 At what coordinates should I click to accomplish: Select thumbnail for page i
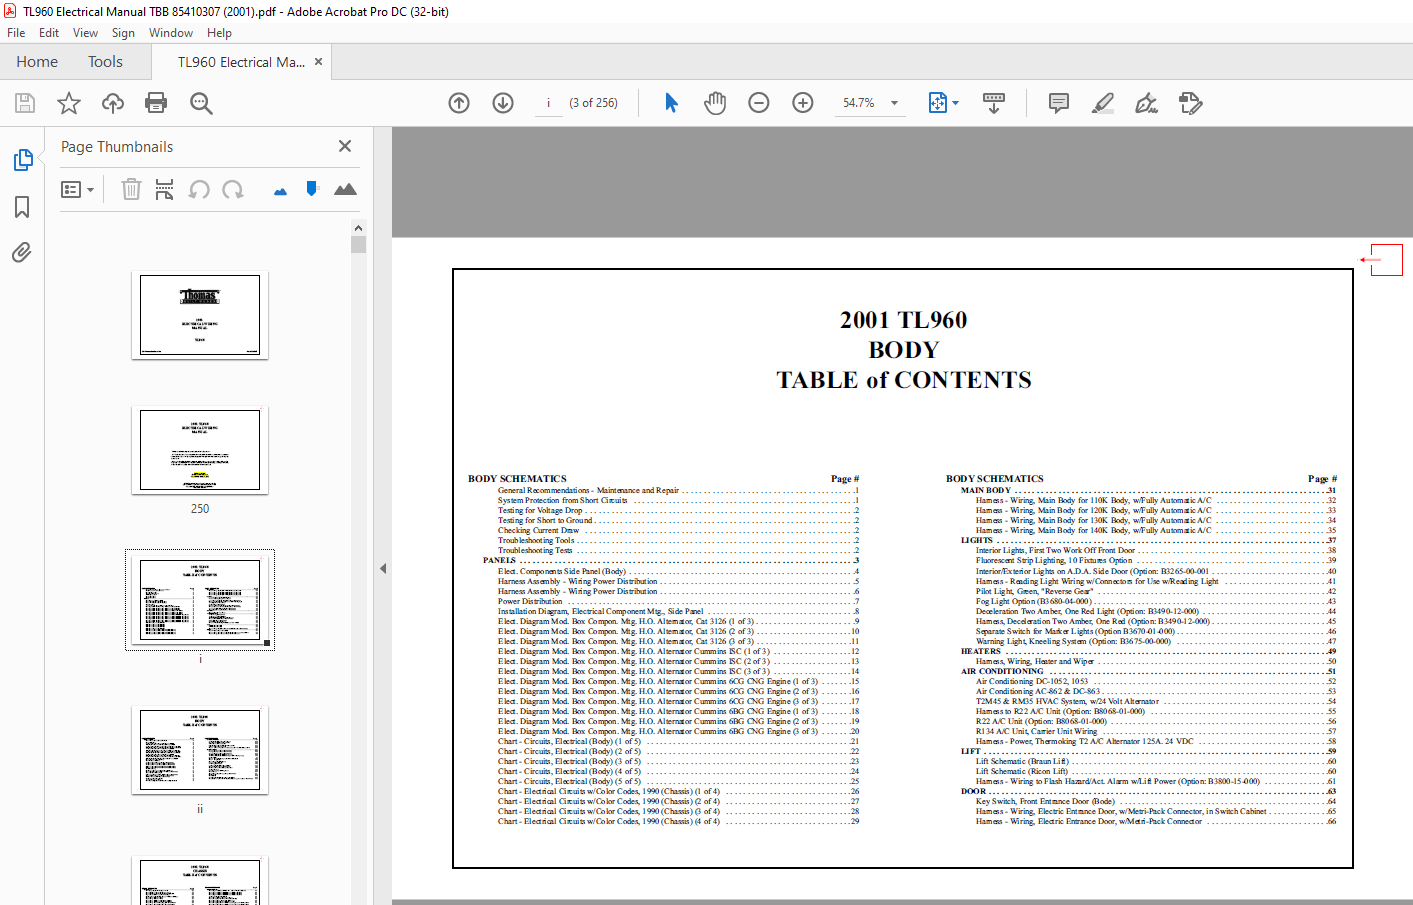point(200,600)
